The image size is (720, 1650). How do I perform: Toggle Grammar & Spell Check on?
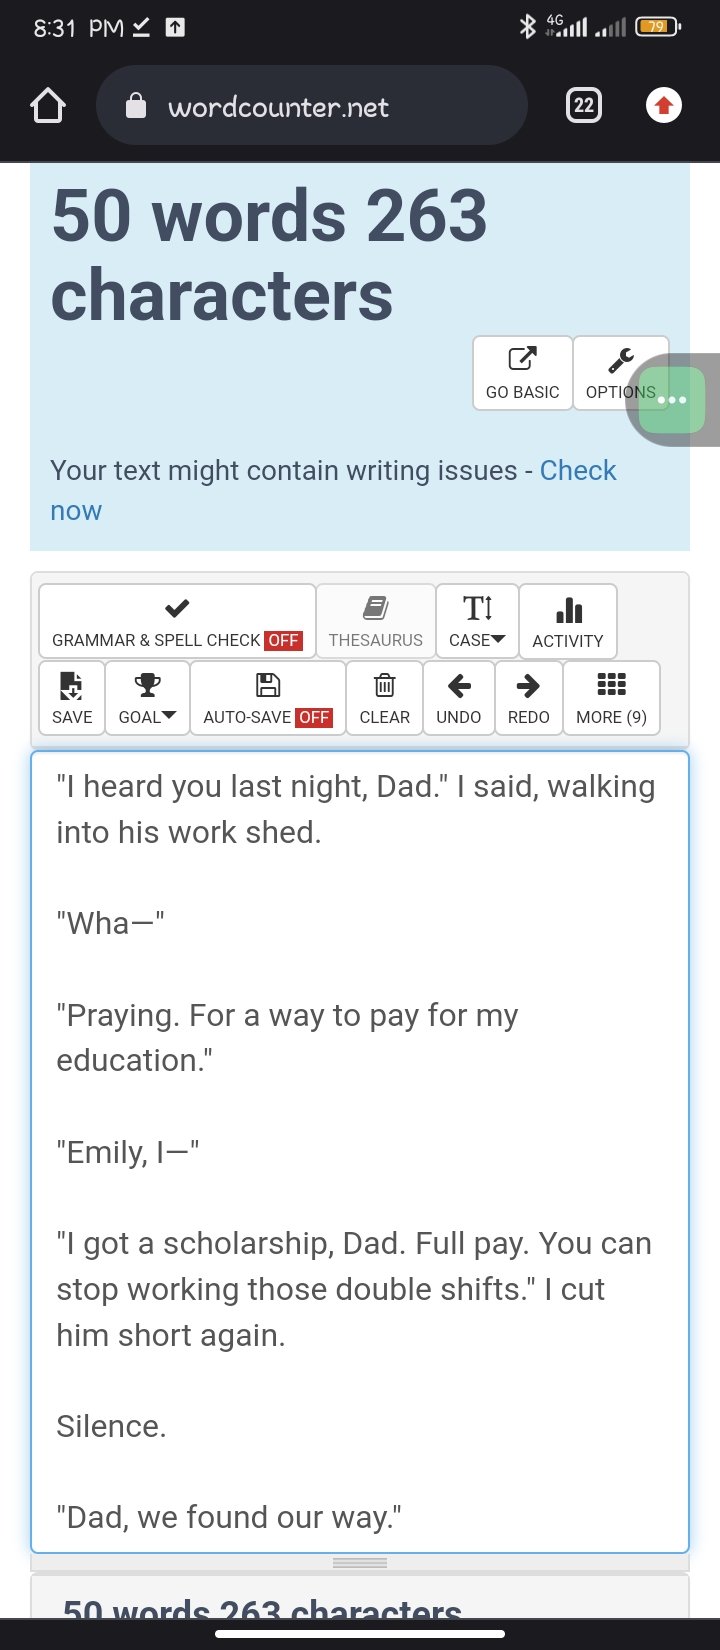[x=177, y=621]
